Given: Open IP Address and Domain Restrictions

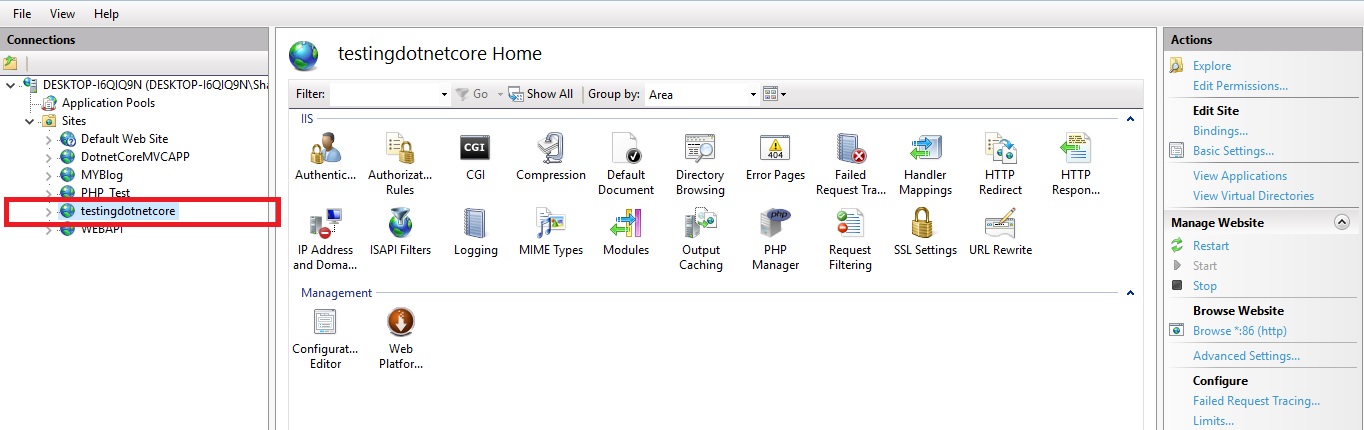Looking at the screenshot, I should [324, 240].
